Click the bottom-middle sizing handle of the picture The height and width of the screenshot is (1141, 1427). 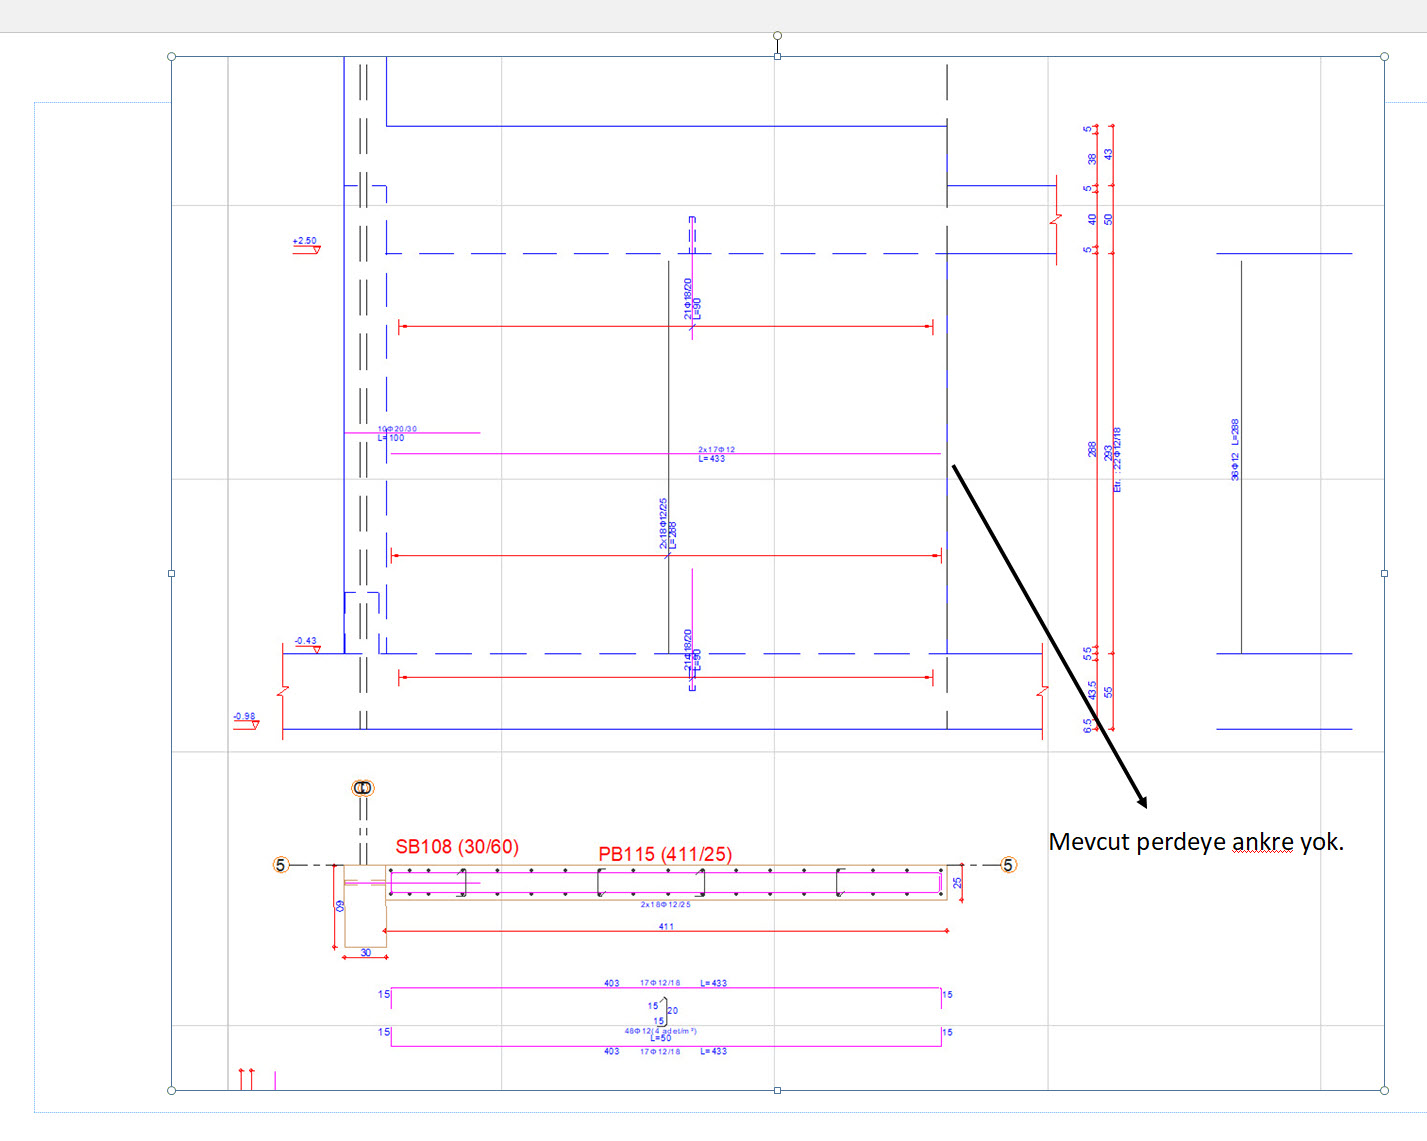pos(777,1090)
